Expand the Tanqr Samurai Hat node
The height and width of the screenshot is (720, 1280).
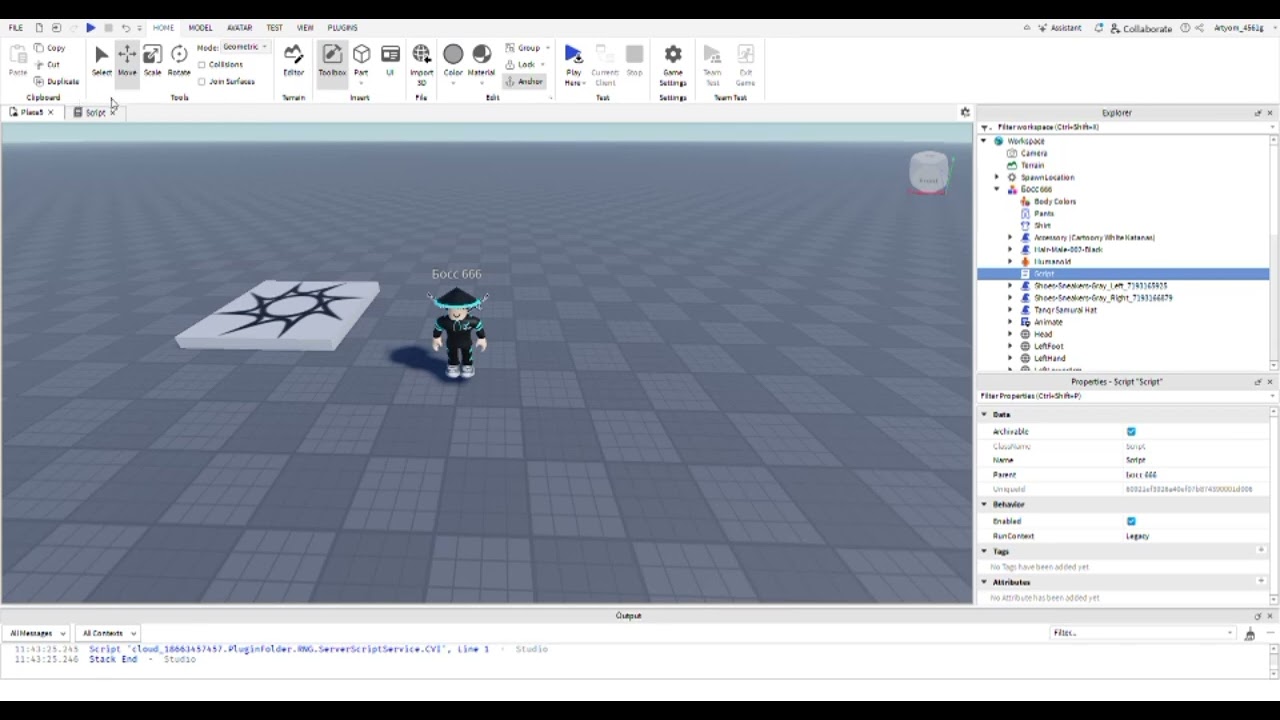(x=1010, y=310)
